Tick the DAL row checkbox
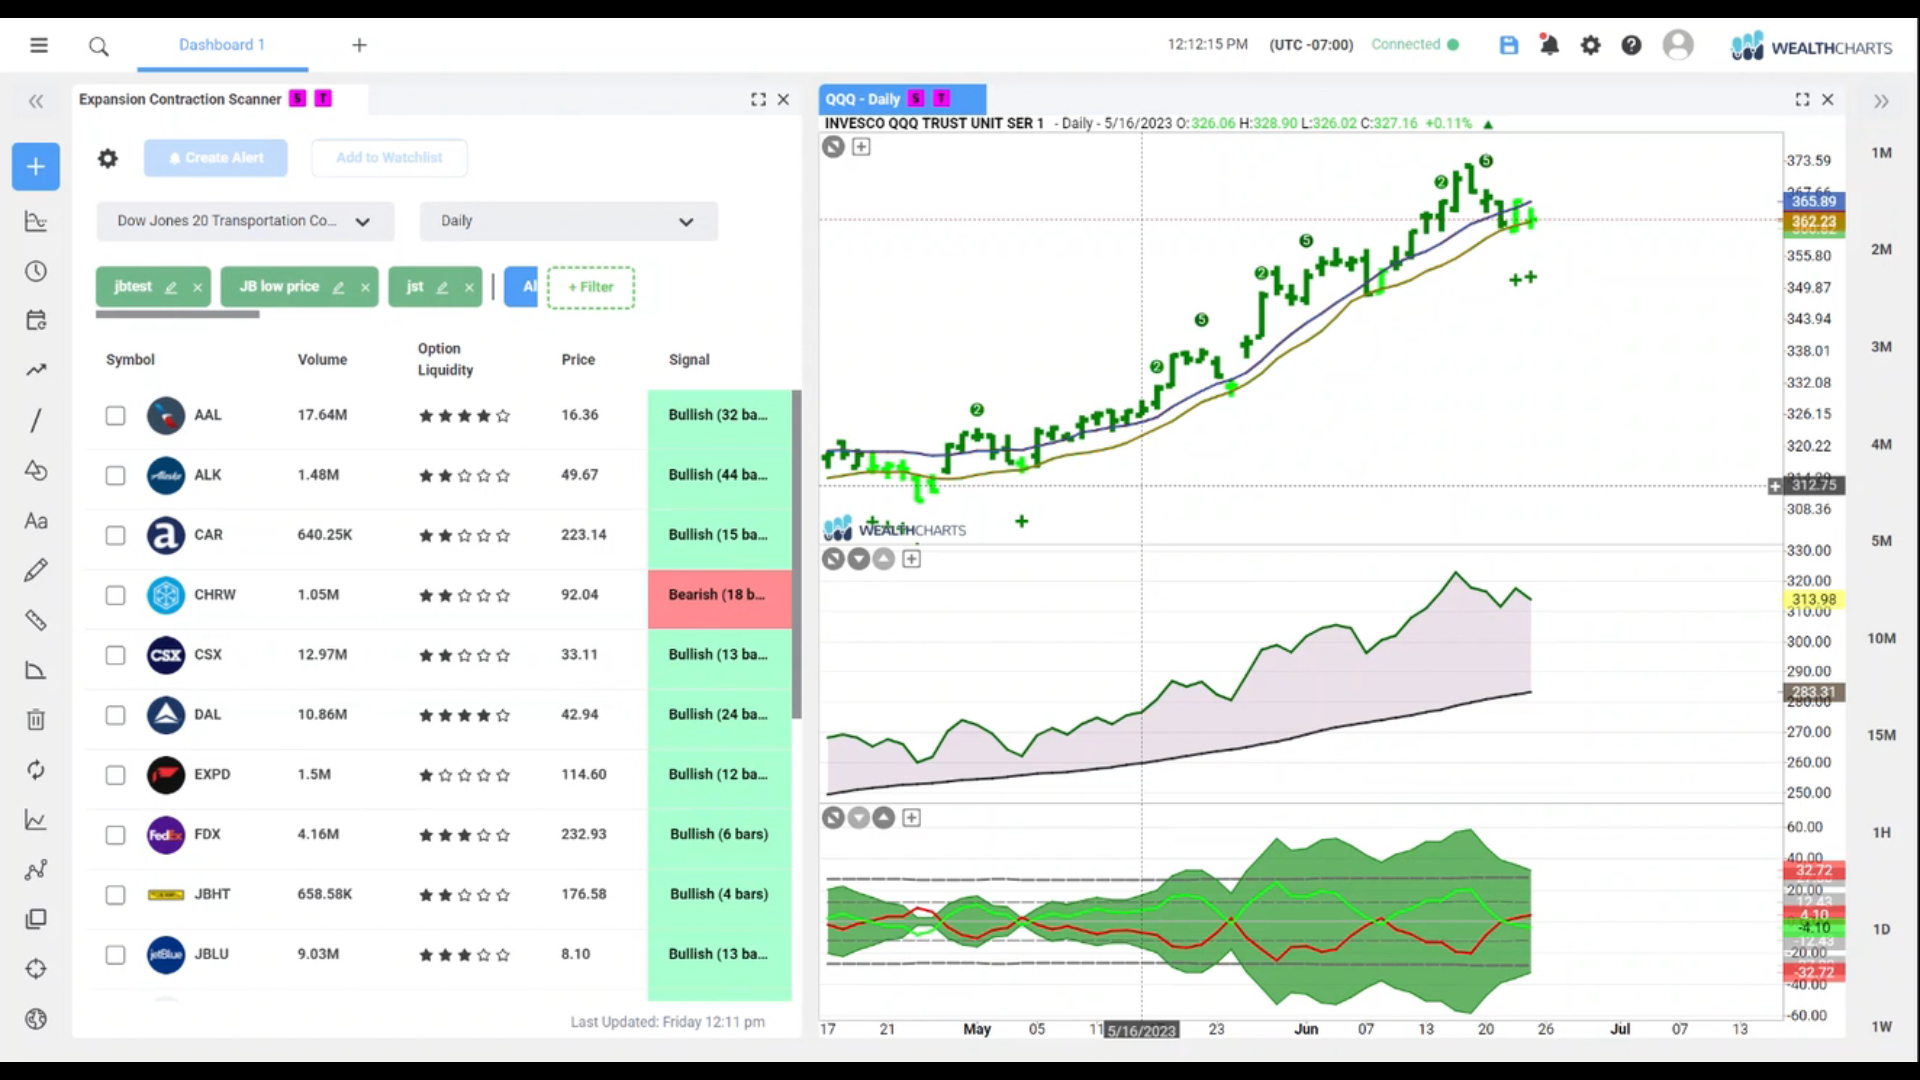 point(116,715)
